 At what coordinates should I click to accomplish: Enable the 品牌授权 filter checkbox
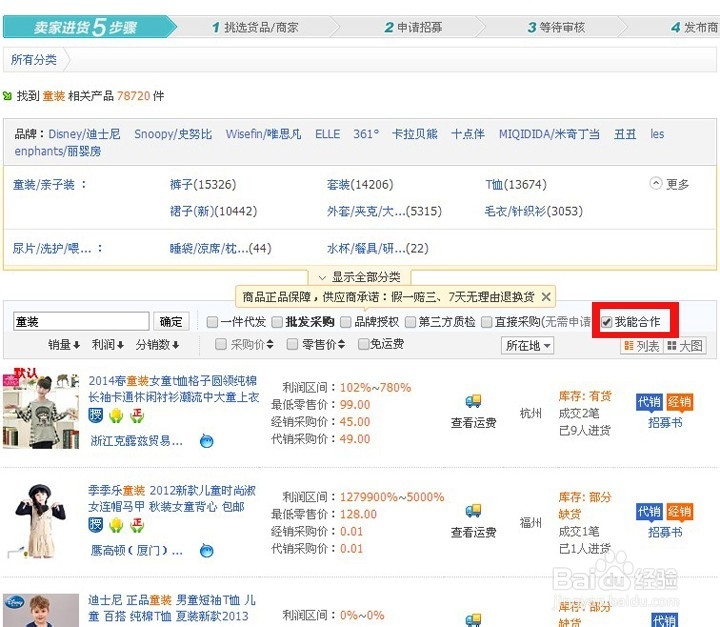click(346, 322)
